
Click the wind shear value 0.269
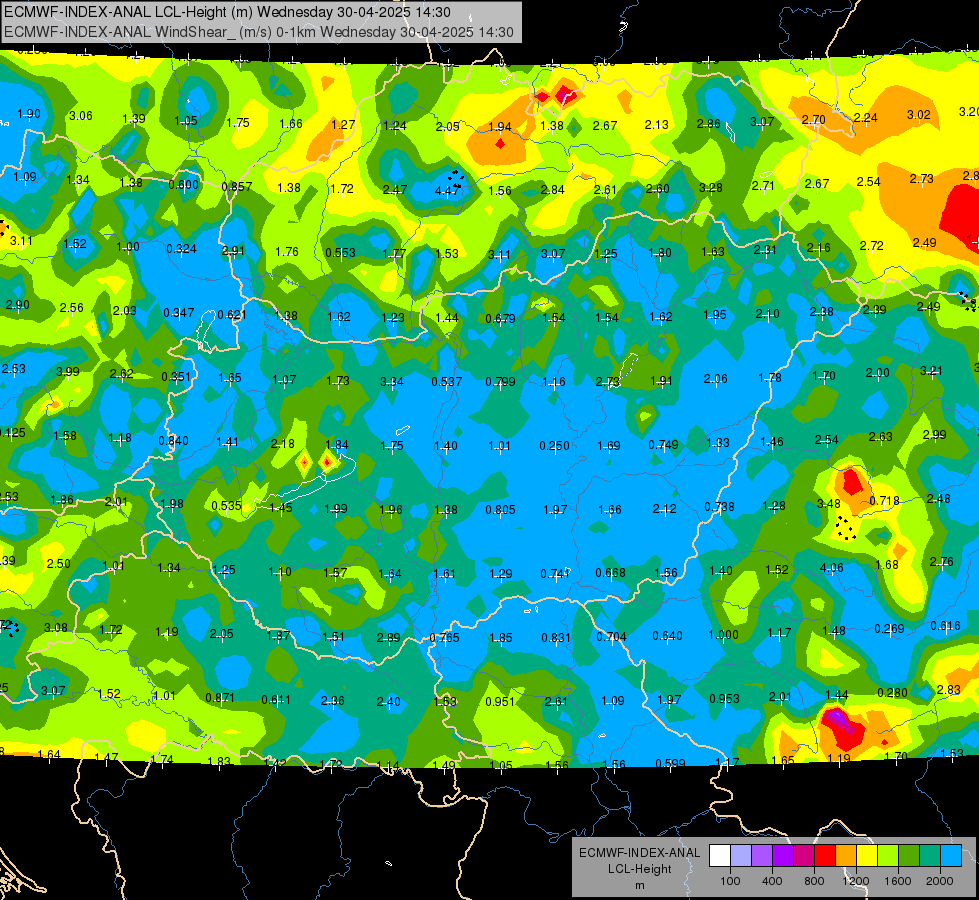tap(889, 628)
